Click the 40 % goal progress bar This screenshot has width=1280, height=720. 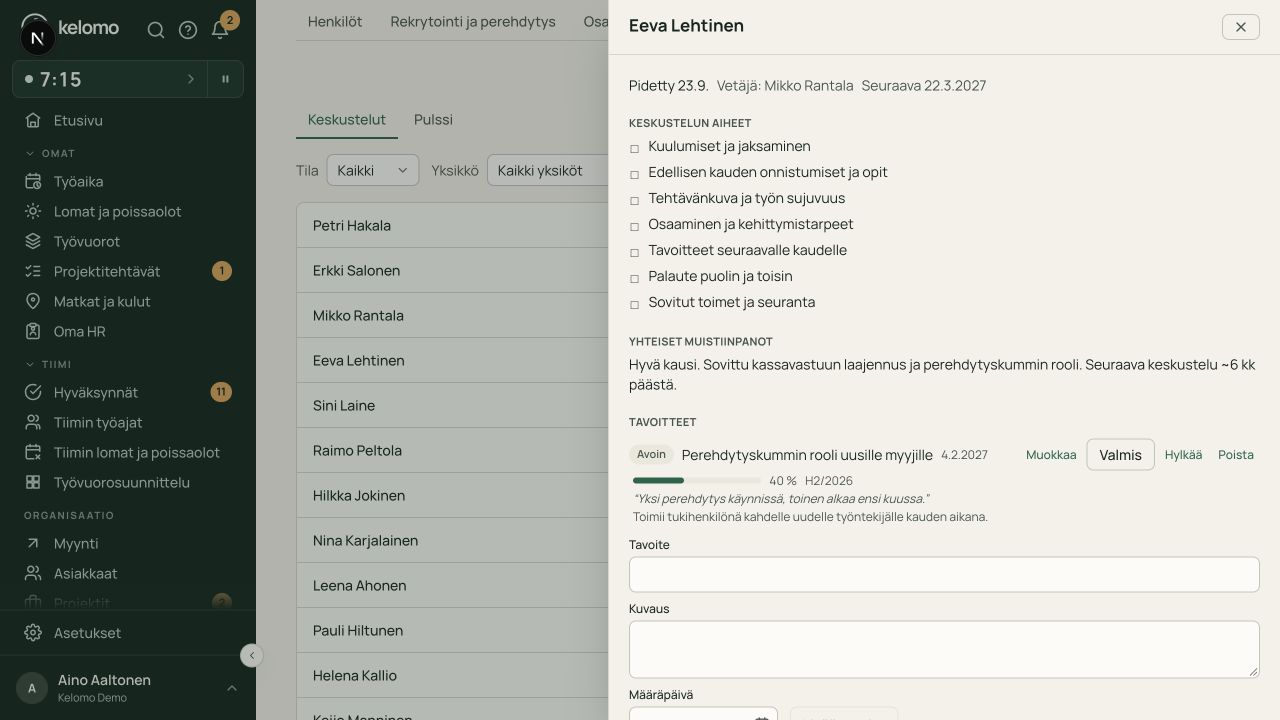[x=697, y=481]
